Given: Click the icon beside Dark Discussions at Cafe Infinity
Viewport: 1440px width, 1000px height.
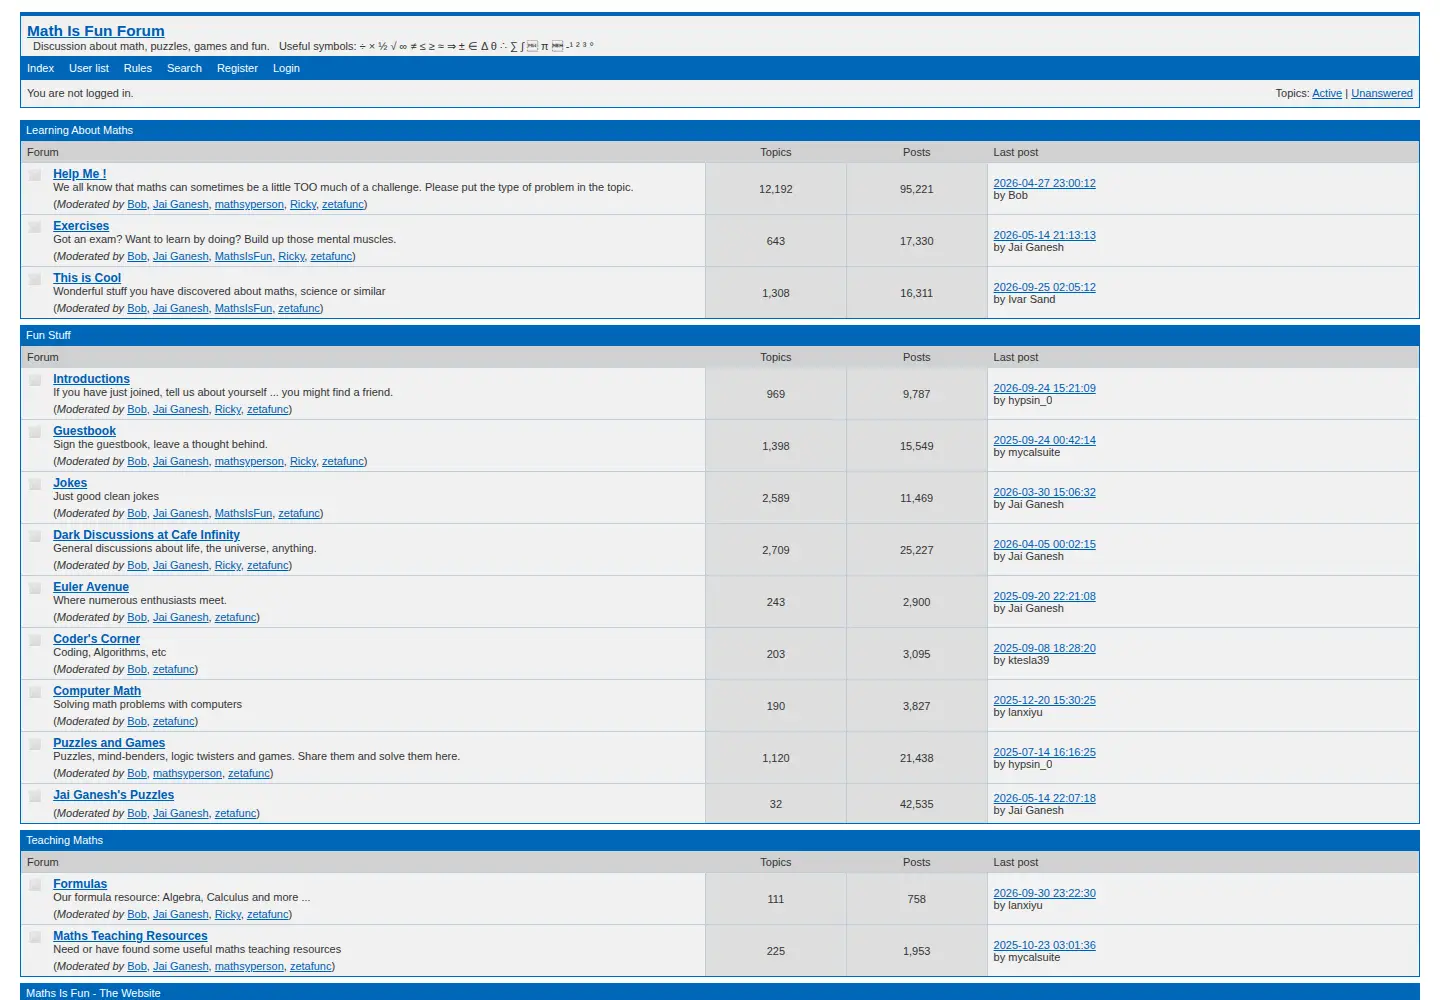Looking at the screenshot, I should coord(35,536).
